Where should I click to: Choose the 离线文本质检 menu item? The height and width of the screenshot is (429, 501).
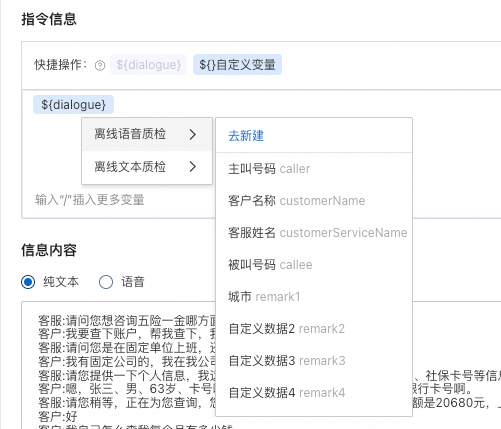[x=147, y=167]
